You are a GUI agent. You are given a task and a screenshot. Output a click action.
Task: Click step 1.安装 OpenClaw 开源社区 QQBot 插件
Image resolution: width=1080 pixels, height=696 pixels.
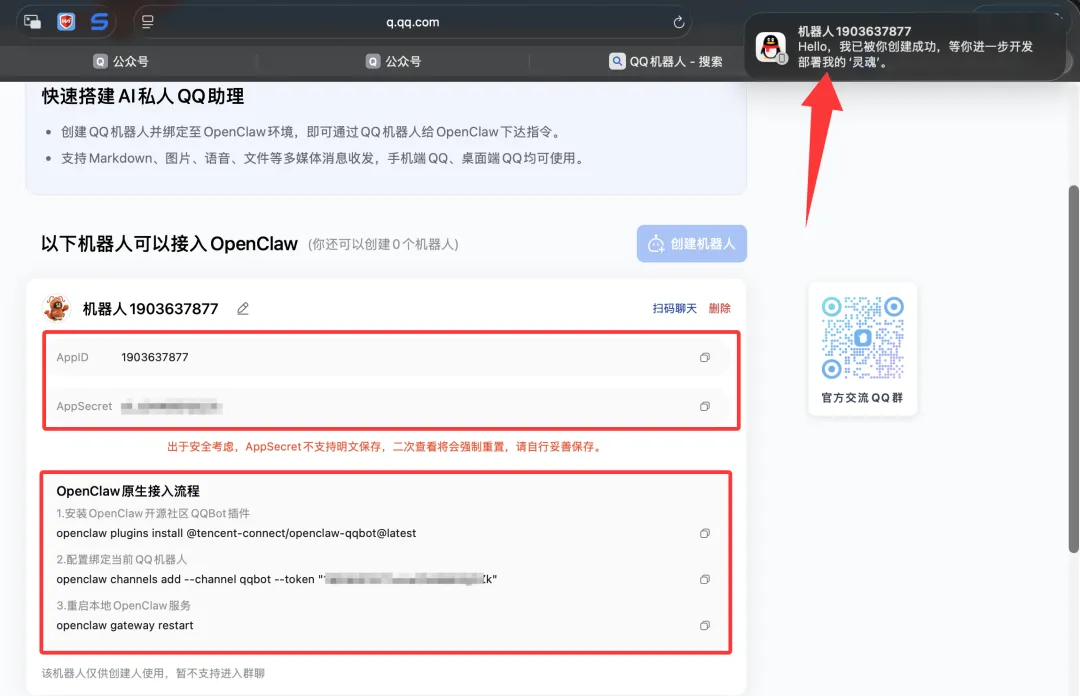[x=153, y=513]
